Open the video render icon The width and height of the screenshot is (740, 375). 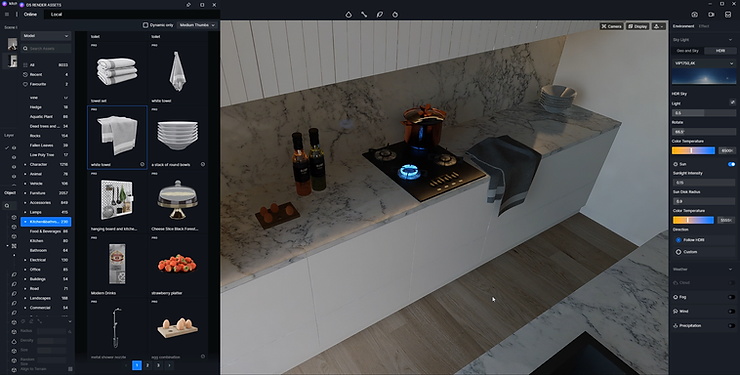click(711, 15)
